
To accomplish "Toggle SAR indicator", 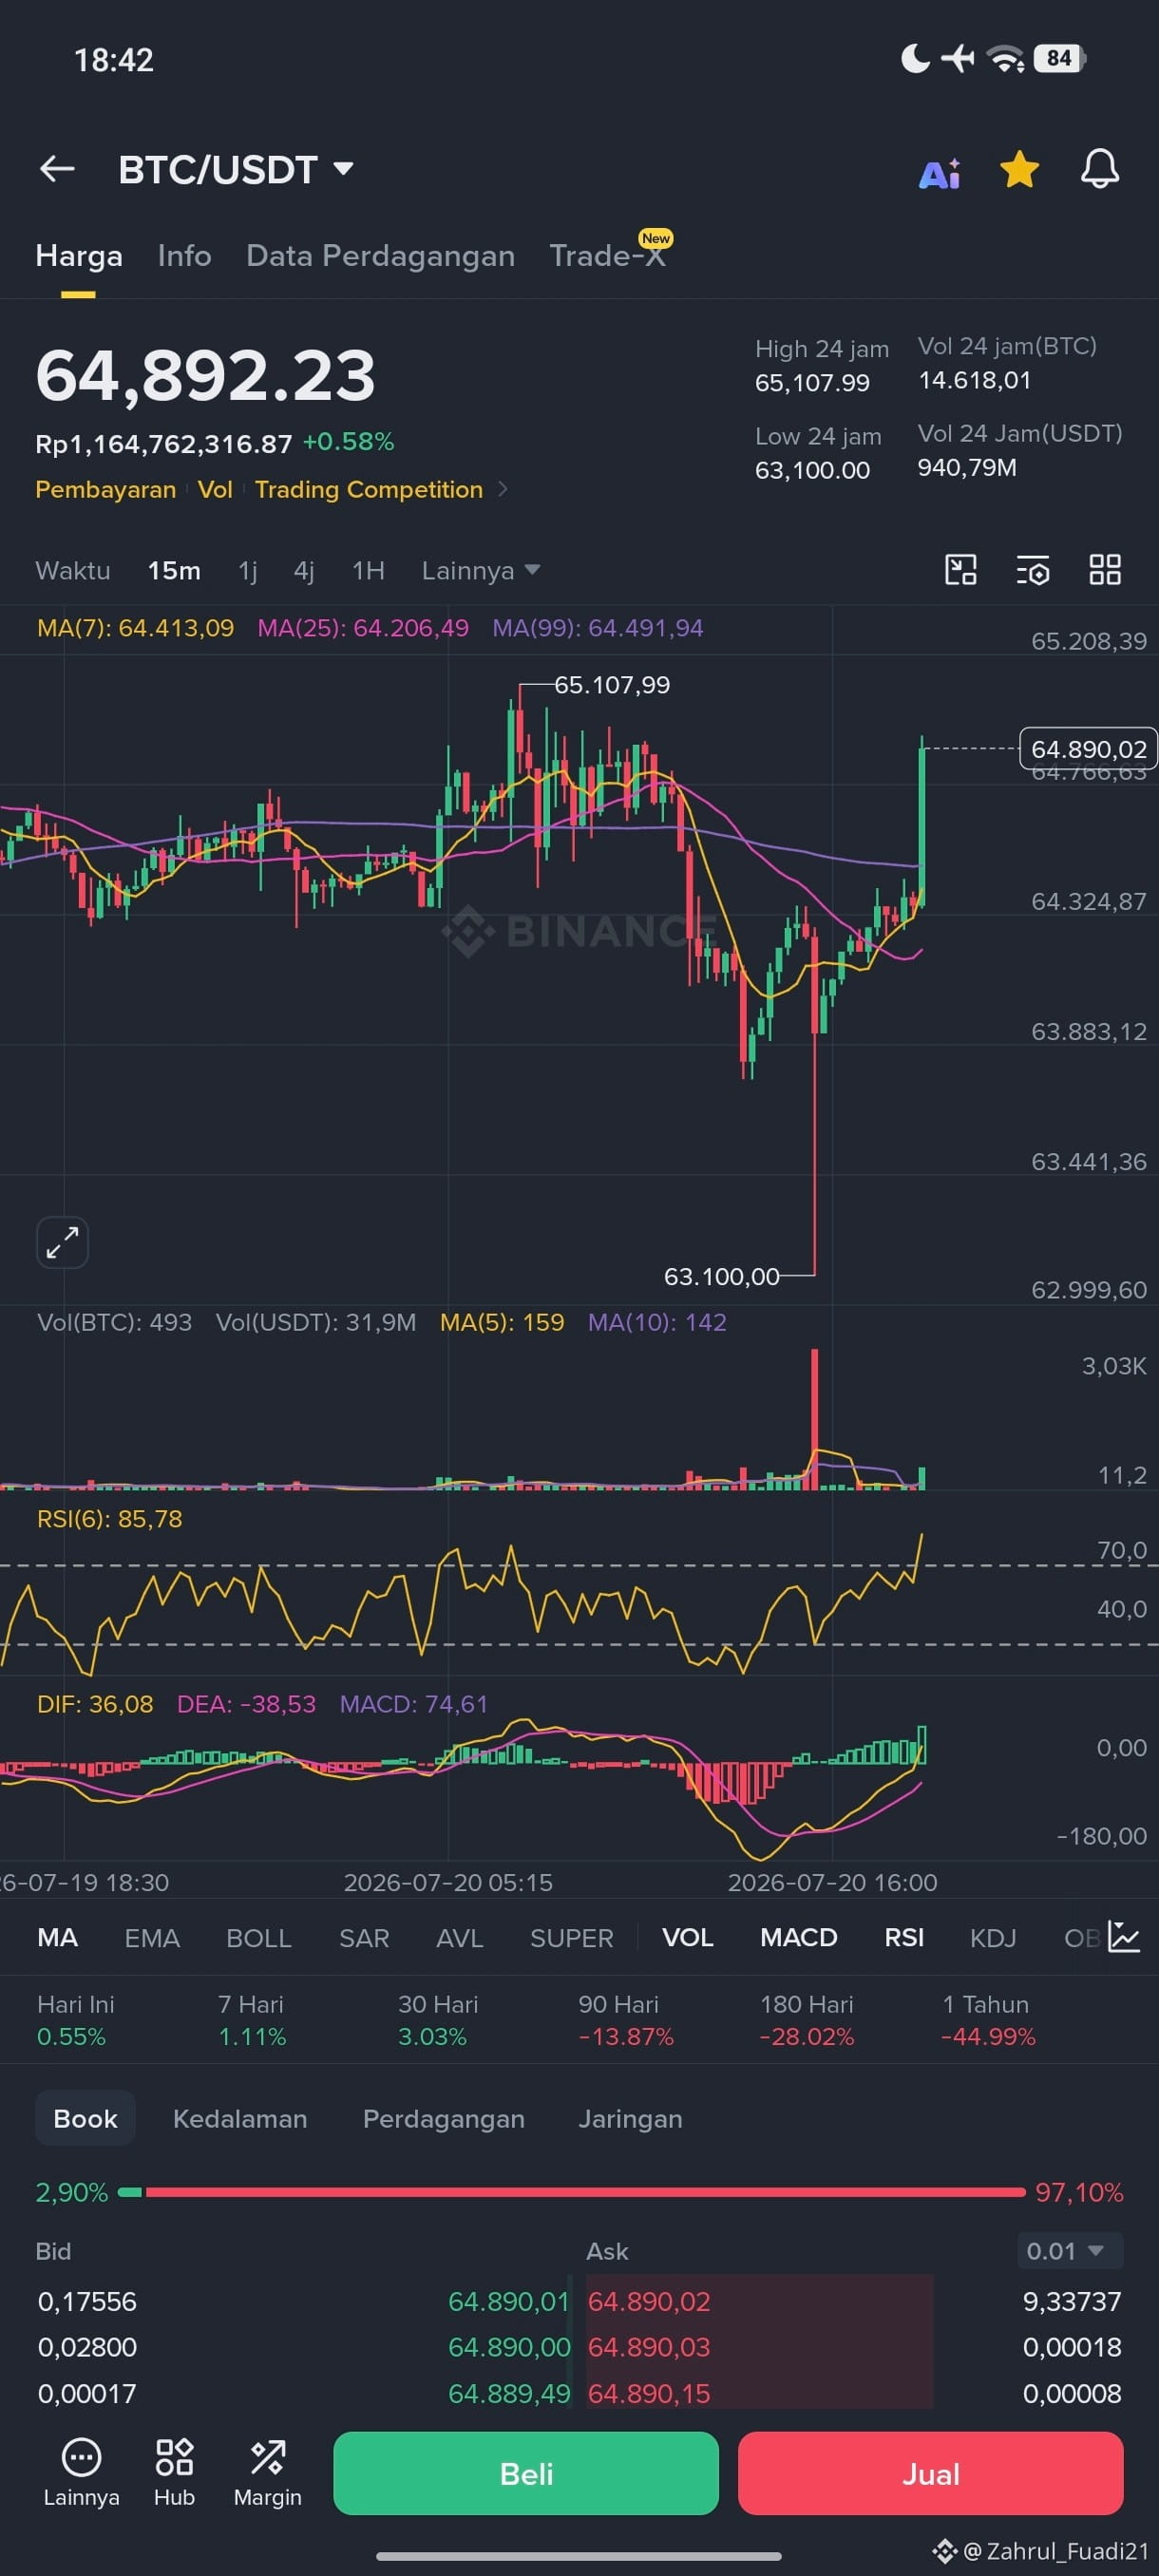I will [x=364, y=1937].
